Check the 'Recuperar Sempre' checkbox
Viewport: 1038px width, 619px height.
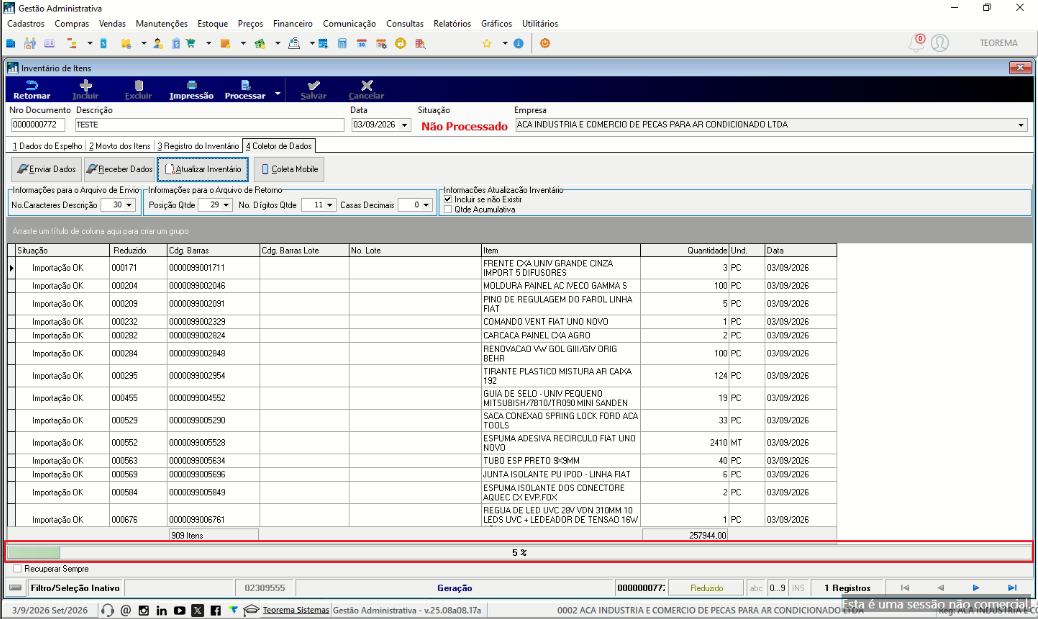18,569
